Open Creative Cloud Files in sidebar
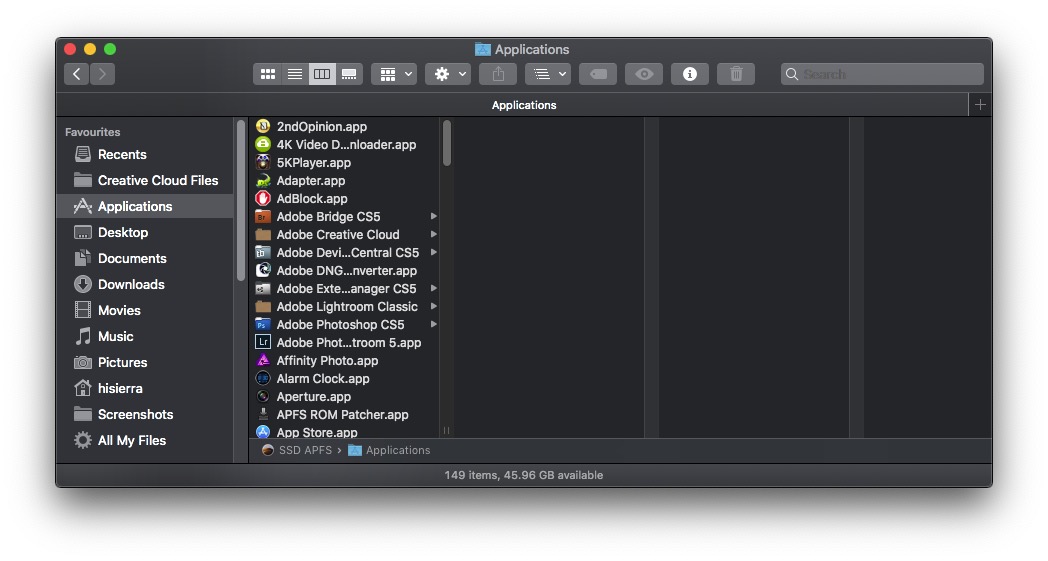Viewport: 1048px width, 561px height. tap(146, 181)
